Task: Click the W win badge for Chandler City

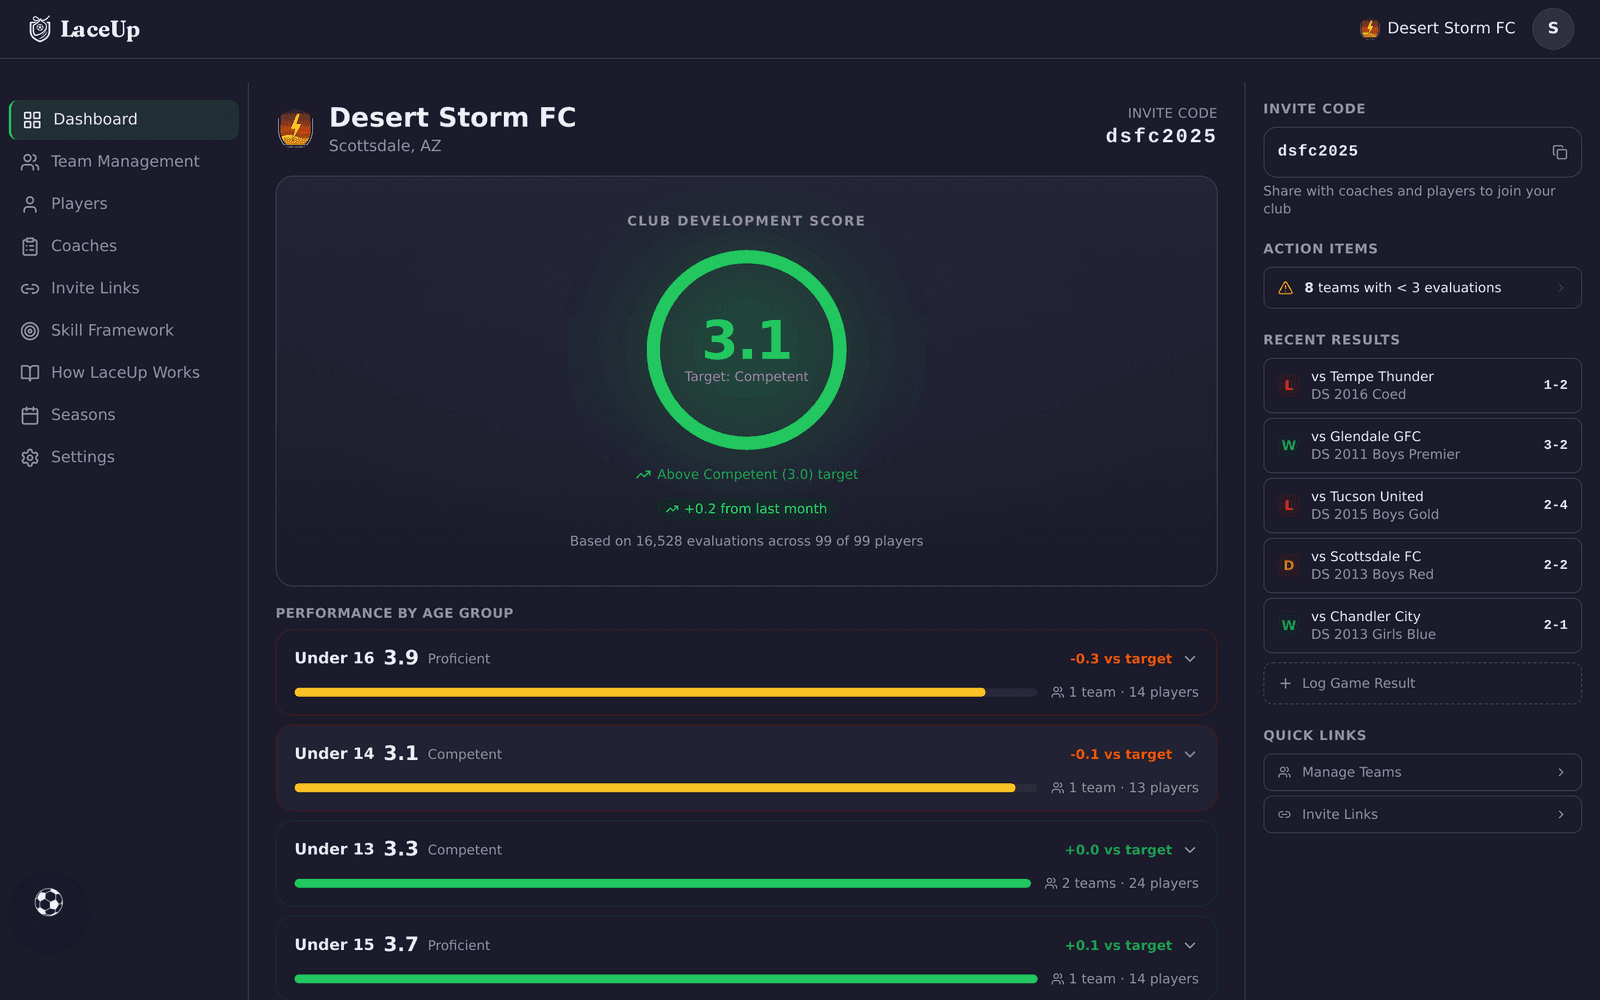Action: click(x=1289, y=625)
